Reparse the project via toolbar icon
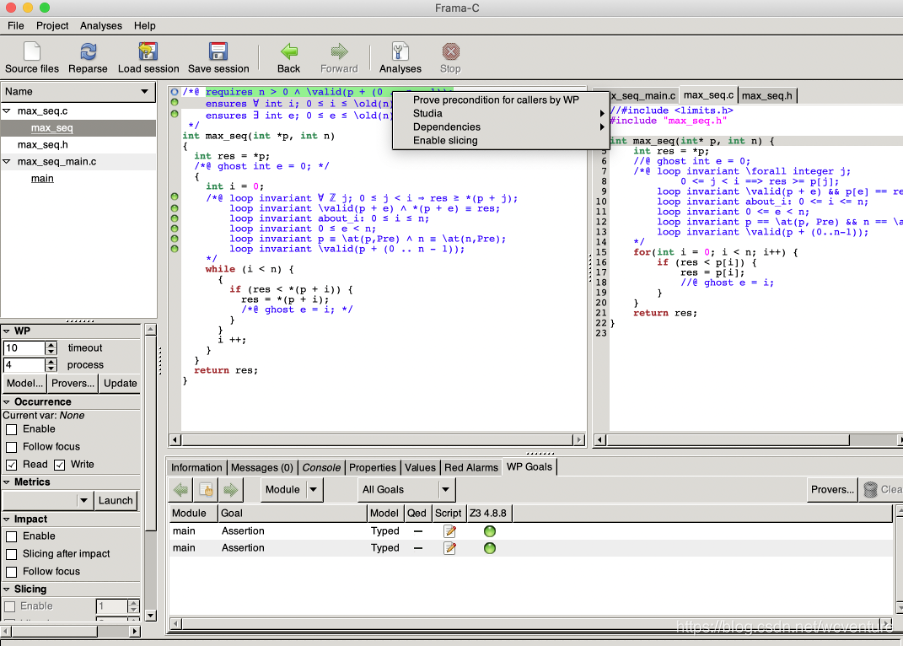The width and height of the screenshot is (904, 646). 88,57
